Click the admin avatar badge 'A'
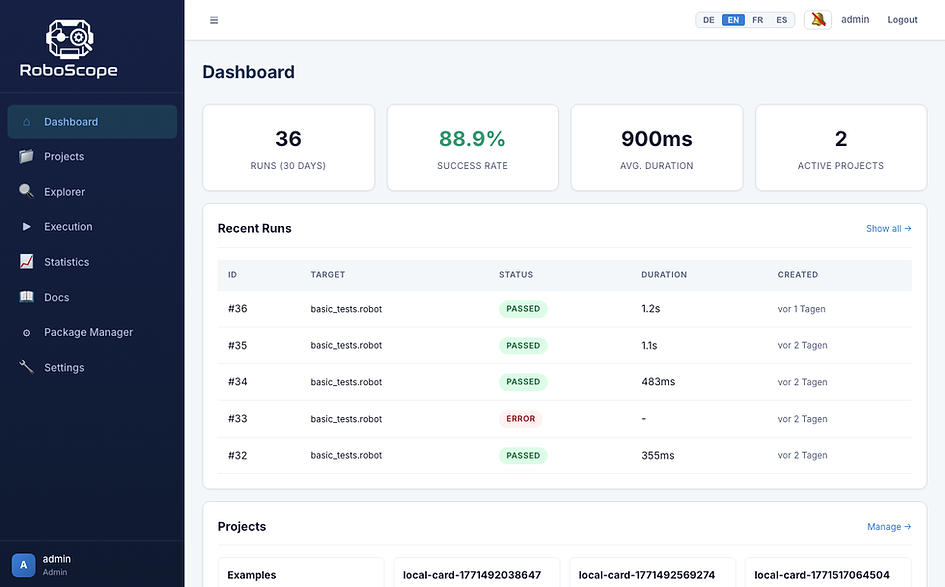 point(24,565)
